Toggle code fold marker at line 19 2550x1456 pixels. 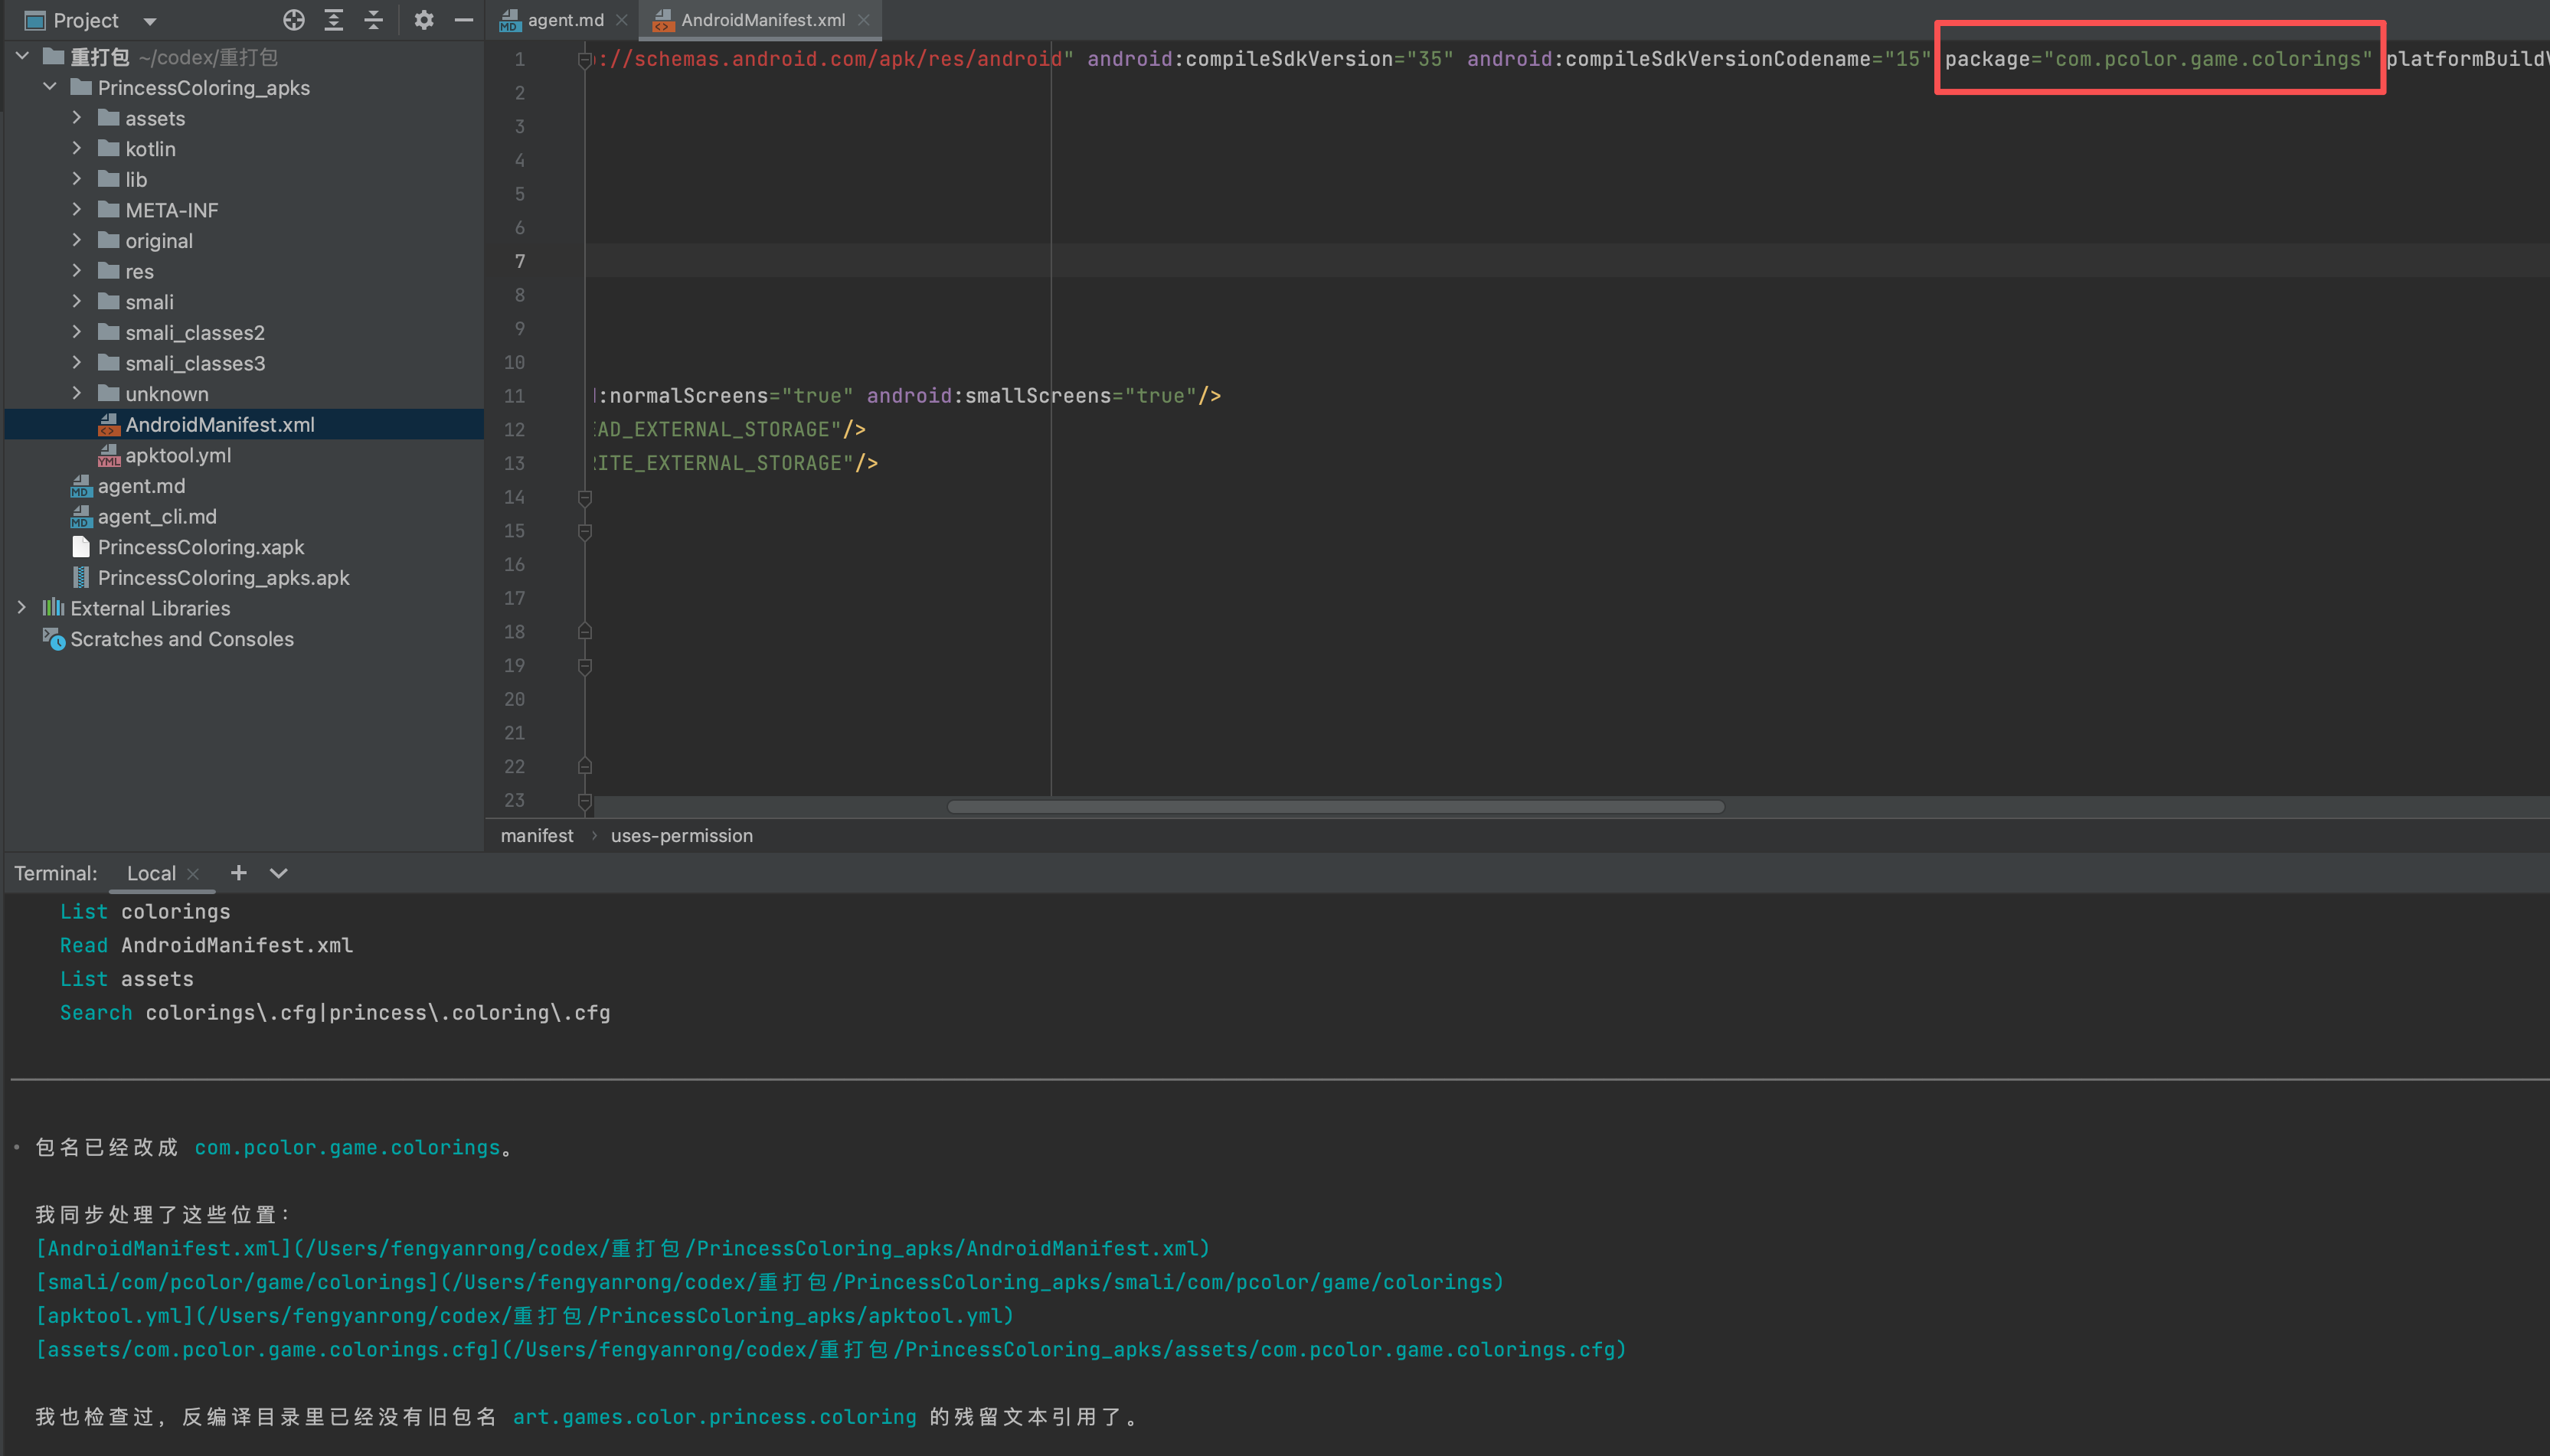coord(585,666)
